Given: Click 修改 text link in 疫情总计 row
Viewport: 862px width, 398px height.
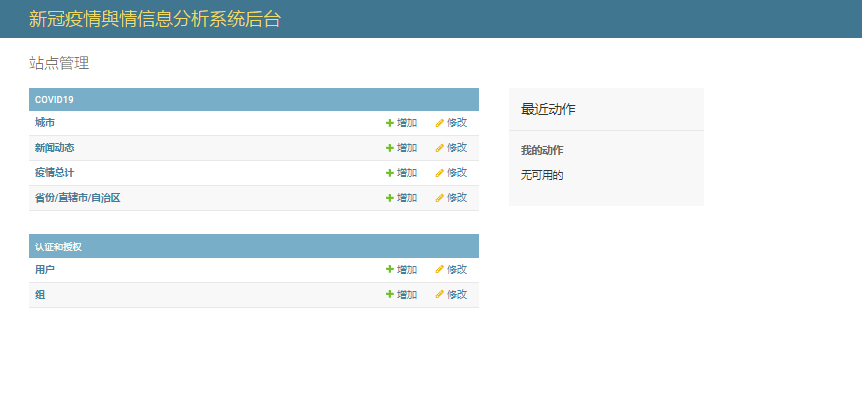Looking at the screenshot, I should pyautogui.click(x=457, y=173).
